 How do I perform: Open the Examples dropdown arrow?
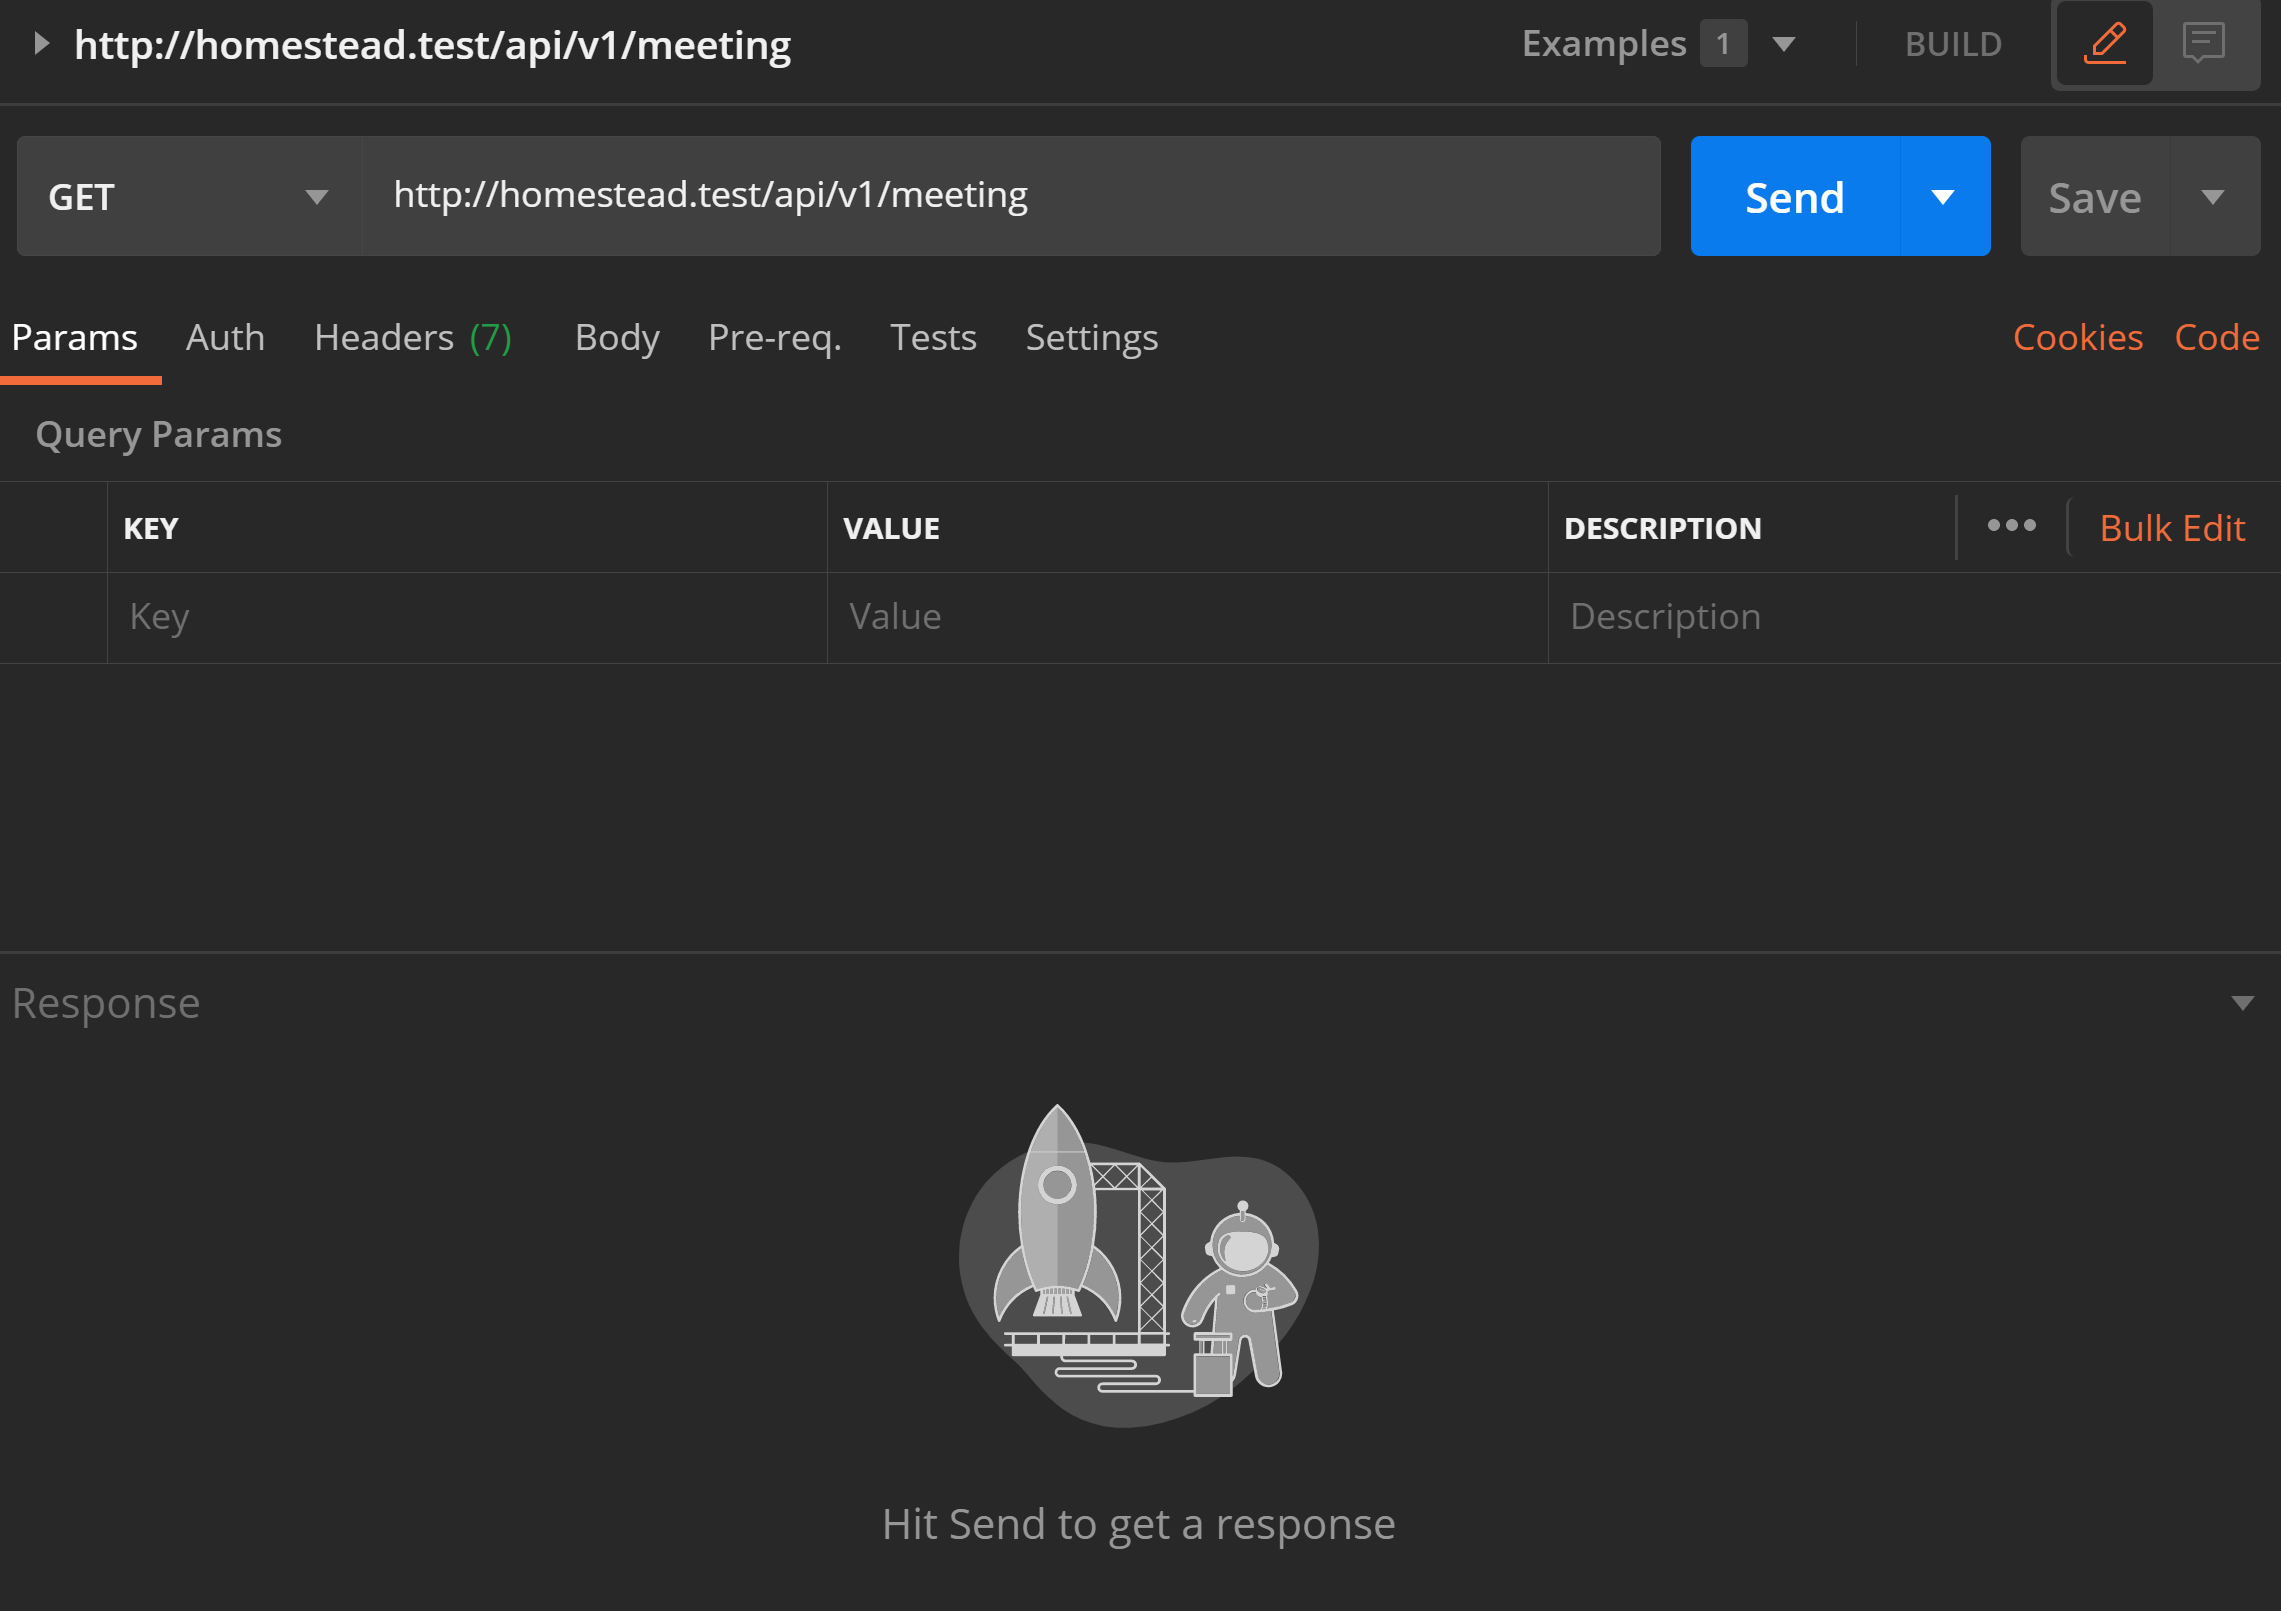tap(1783, 44)
